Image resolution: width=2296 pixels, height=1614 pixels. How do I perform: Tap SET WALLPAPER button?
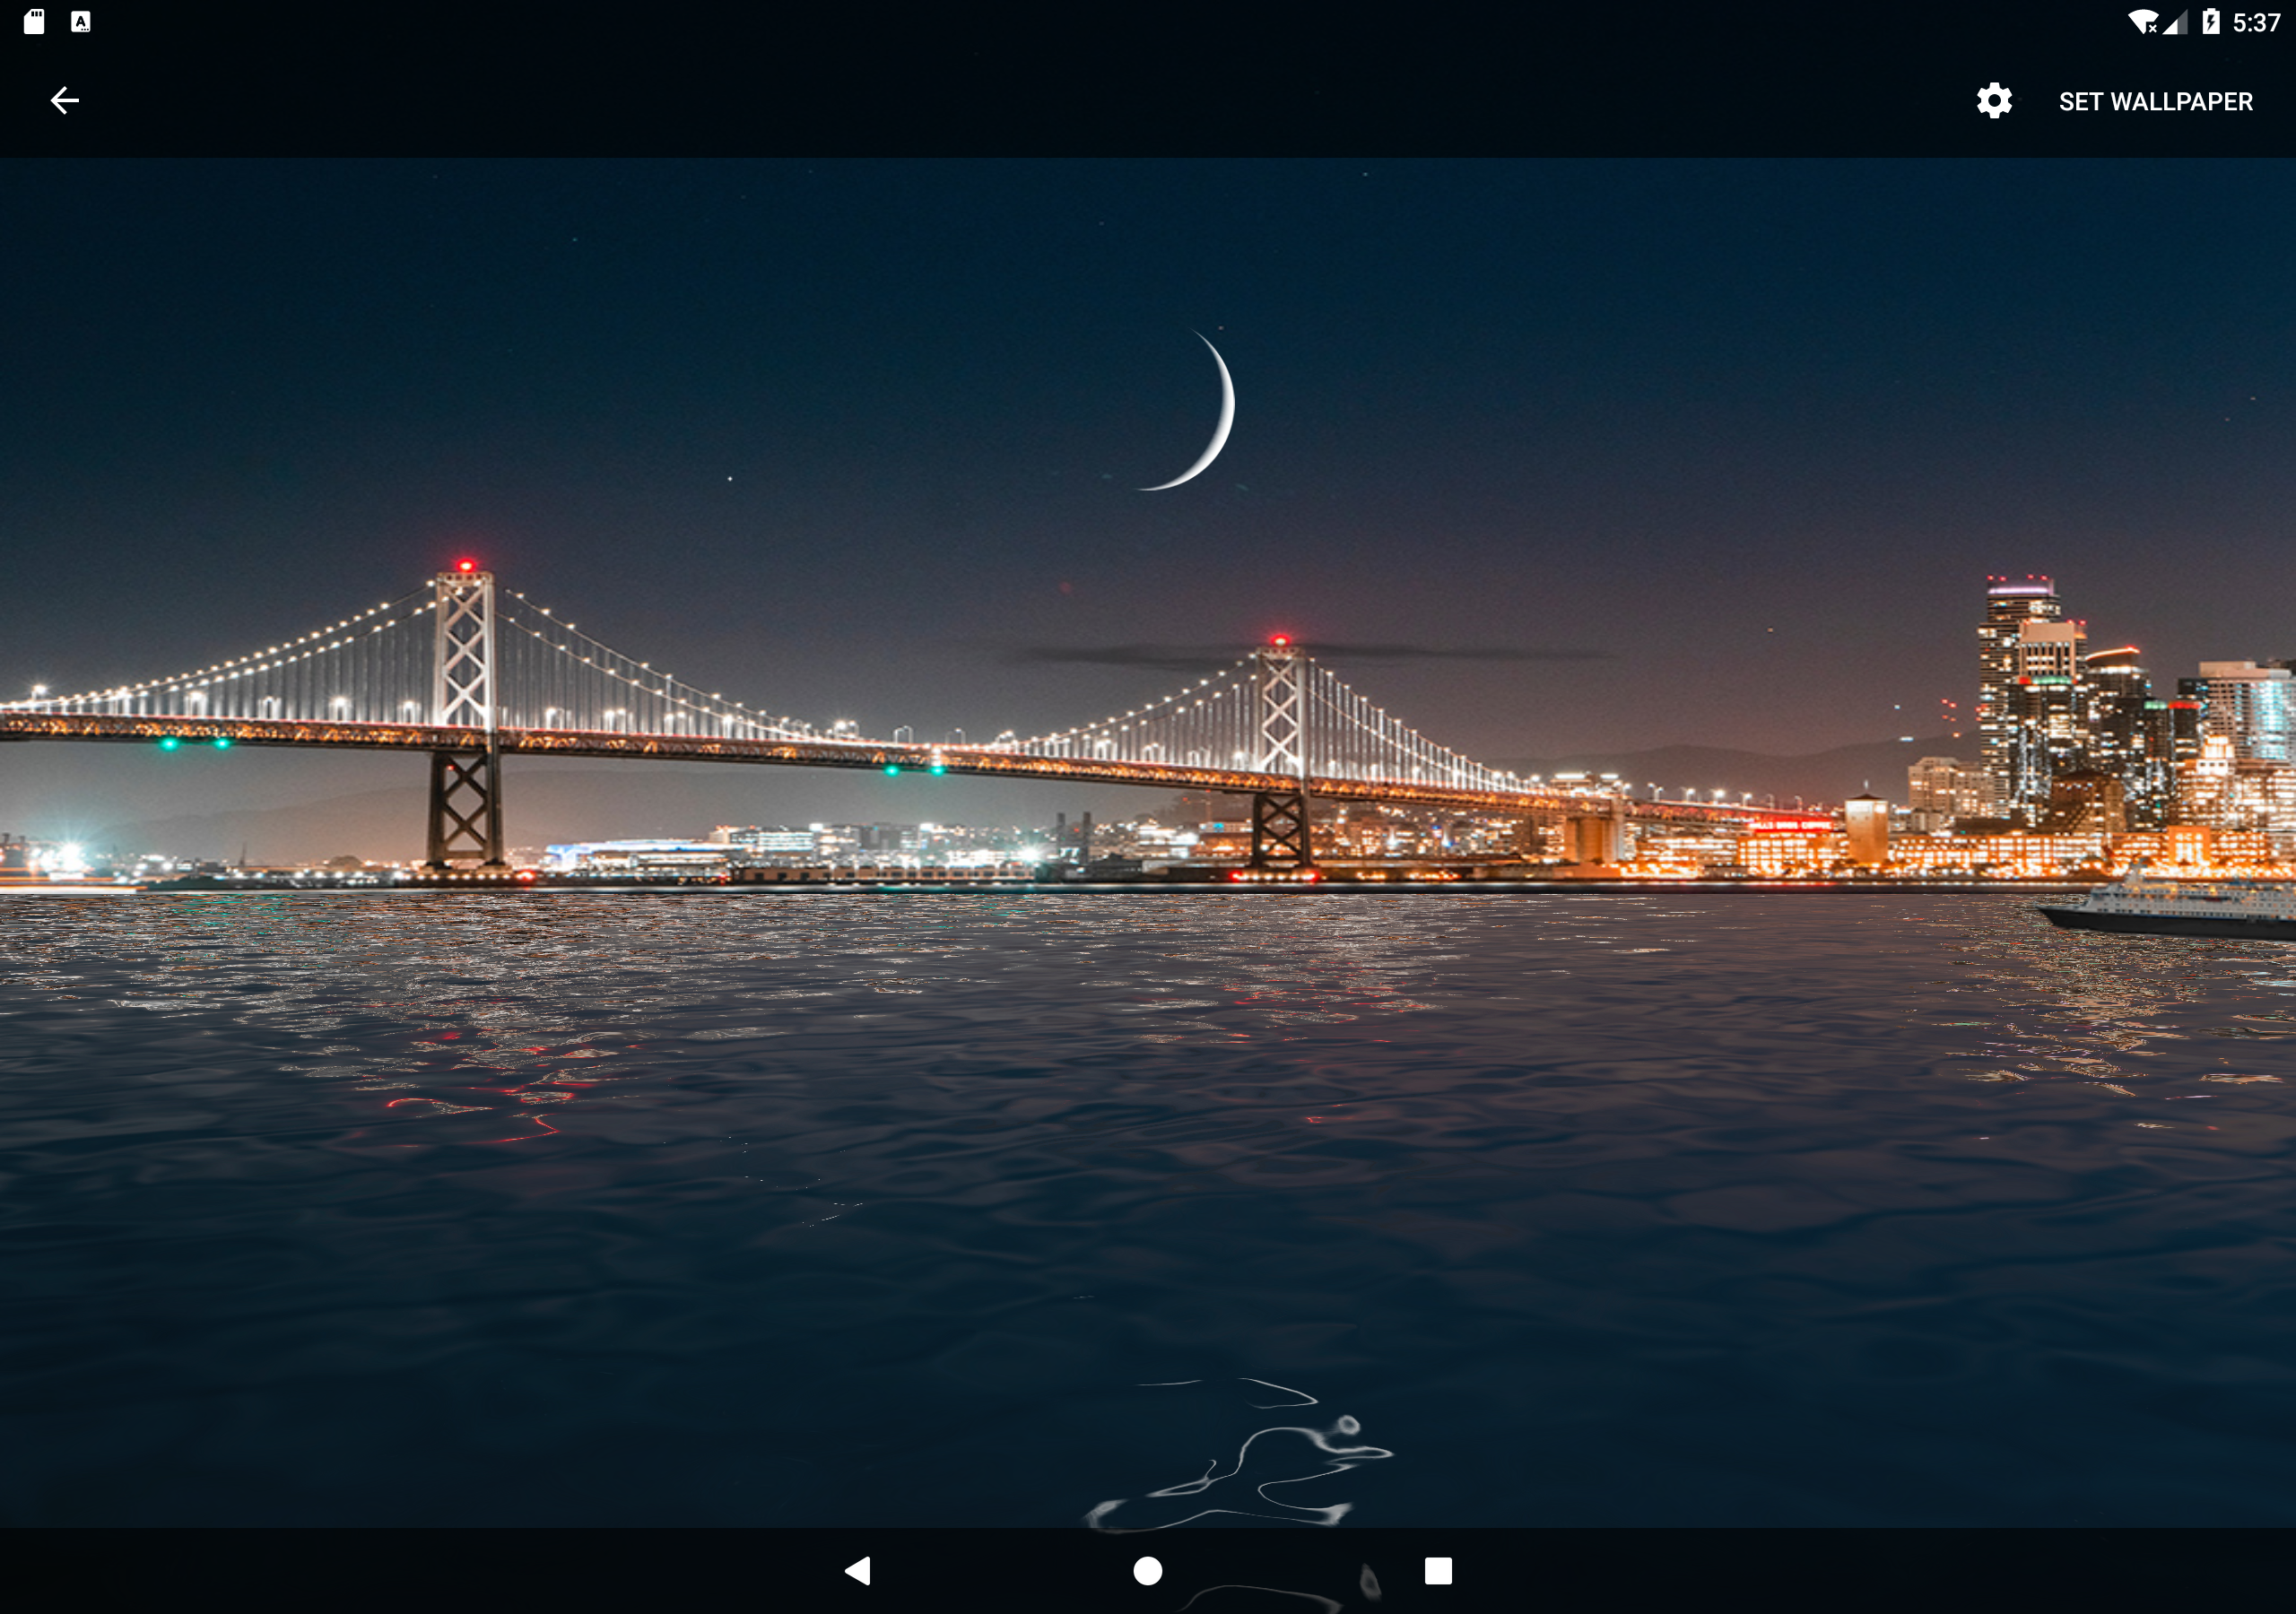tap(2155, 101)
